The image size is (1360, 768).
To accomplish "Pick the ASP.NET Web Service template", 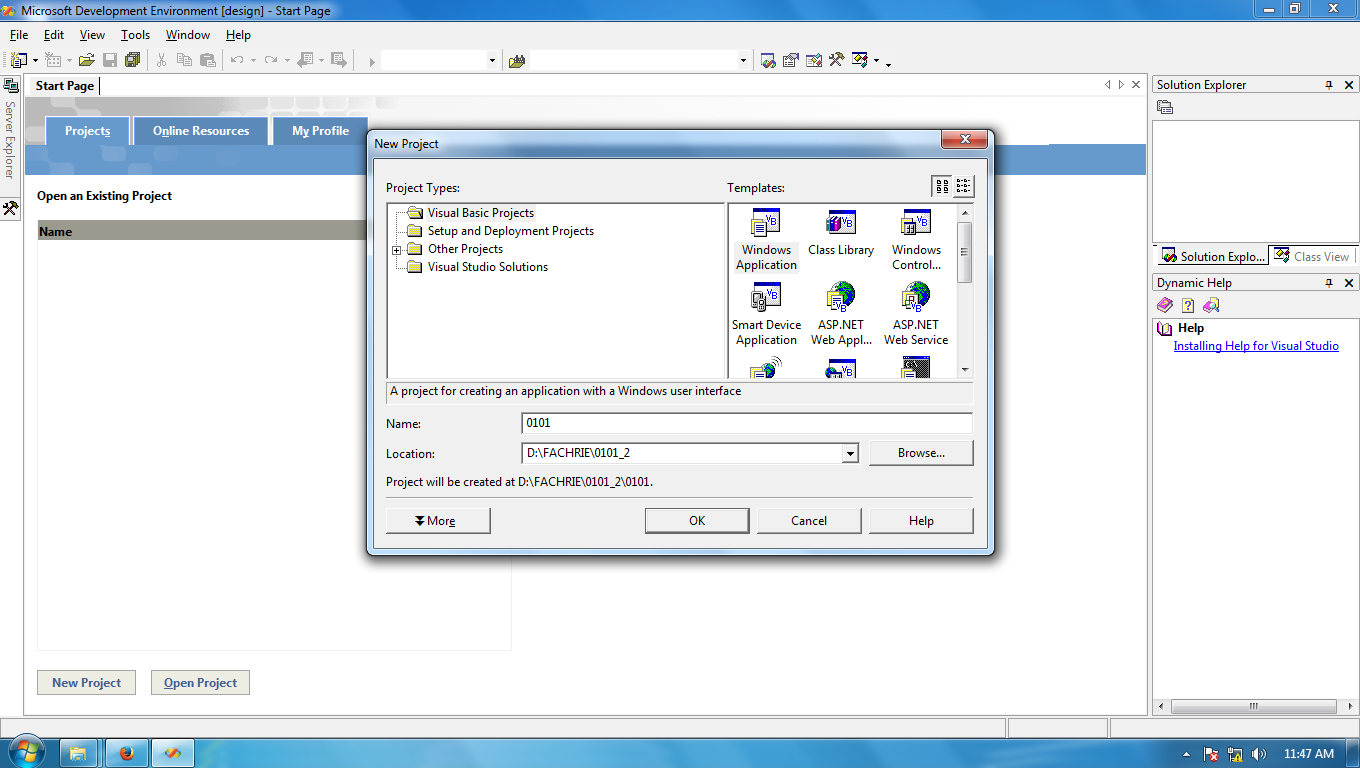I will (x=916, y=315).
